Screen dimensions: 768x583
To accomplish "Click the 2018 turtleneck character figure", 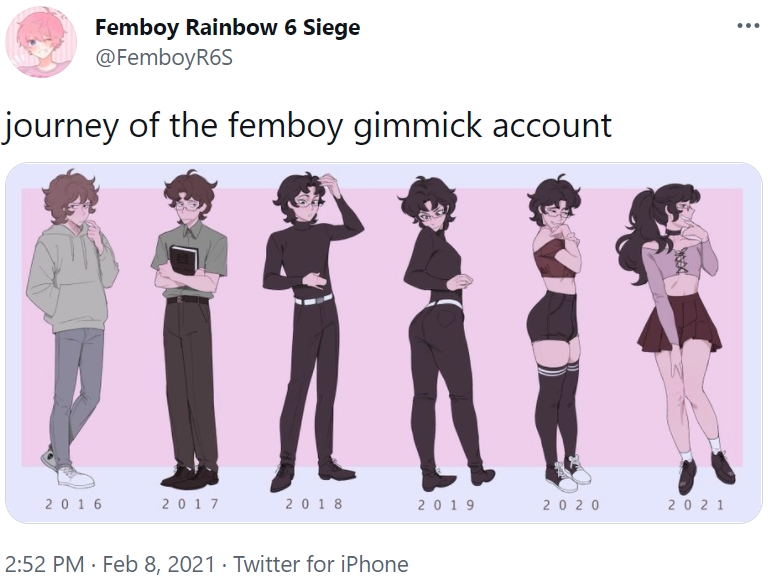I will [312, 332].
